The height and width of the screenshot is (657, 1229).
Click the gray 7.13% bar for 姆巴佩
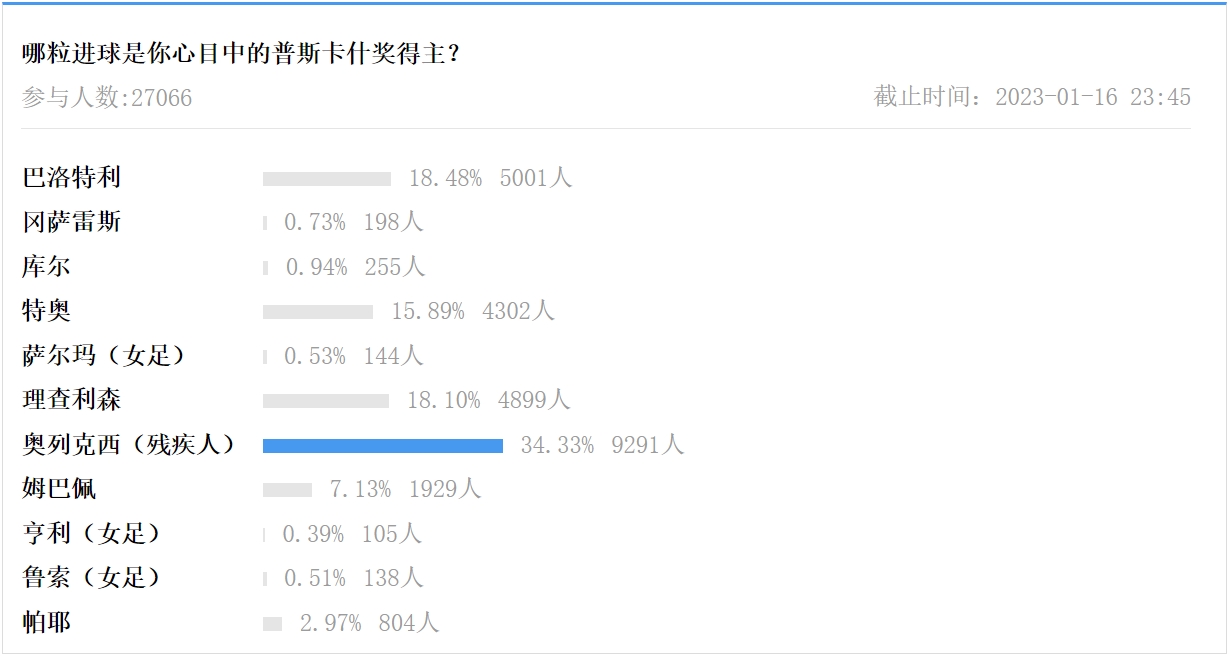point(288,490)
